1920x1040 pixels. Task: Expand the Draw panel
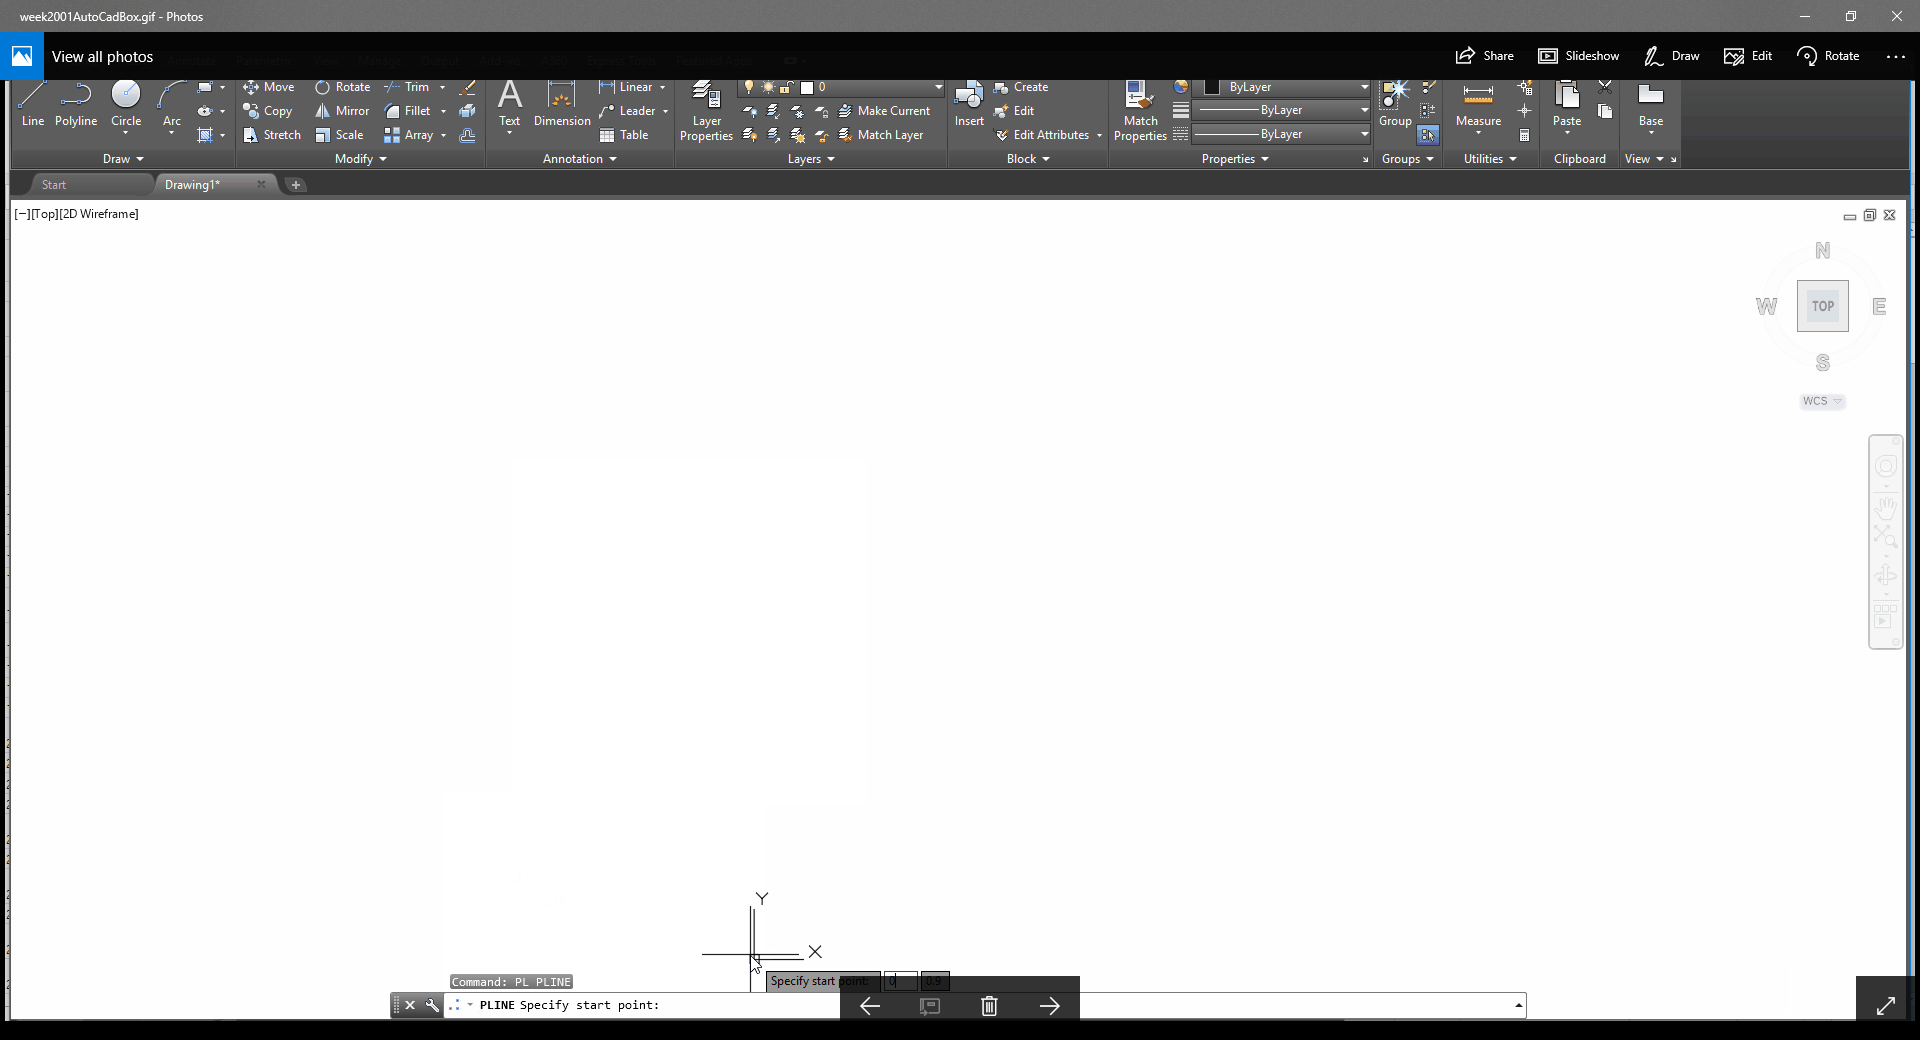pos(123,159)
